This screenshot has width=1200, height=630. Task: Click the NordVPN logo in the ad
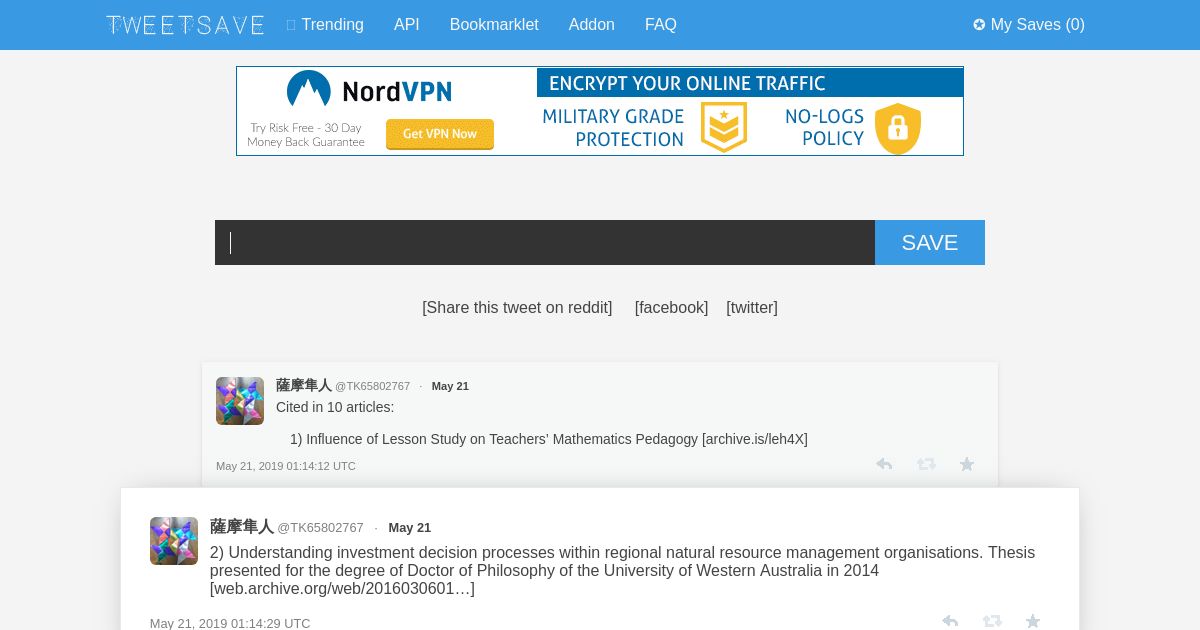coord(369,91)
